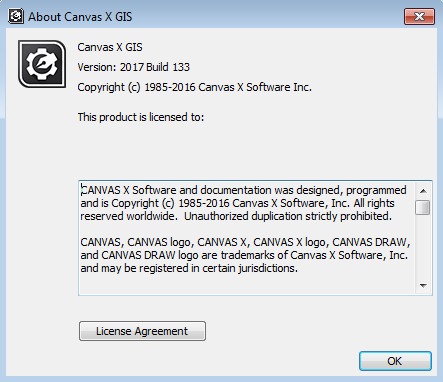The image size is (443, 382).
Task: Click the scrollbar thumb of the legal text box
Action: (423, 207)
